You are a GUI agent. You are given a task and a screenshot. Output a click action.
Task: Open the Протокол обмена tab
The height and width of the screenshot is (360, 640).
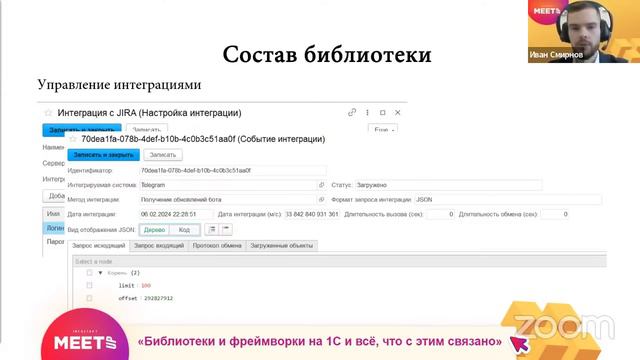coord(217,246)
